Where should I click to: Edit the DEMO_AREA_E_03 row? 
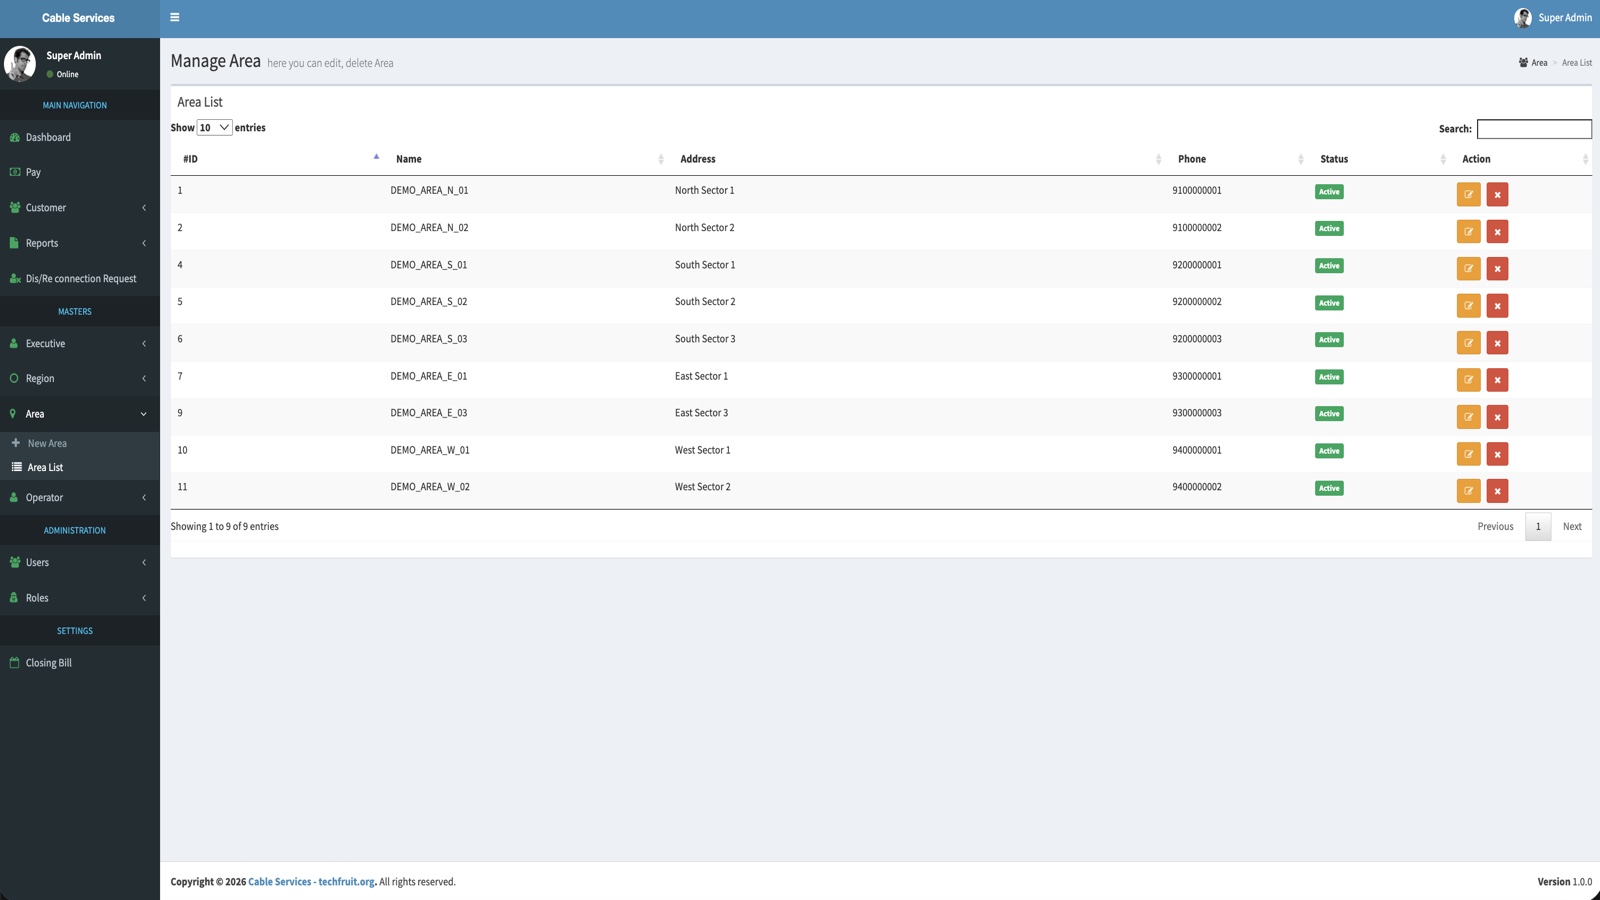[1468, 416]
